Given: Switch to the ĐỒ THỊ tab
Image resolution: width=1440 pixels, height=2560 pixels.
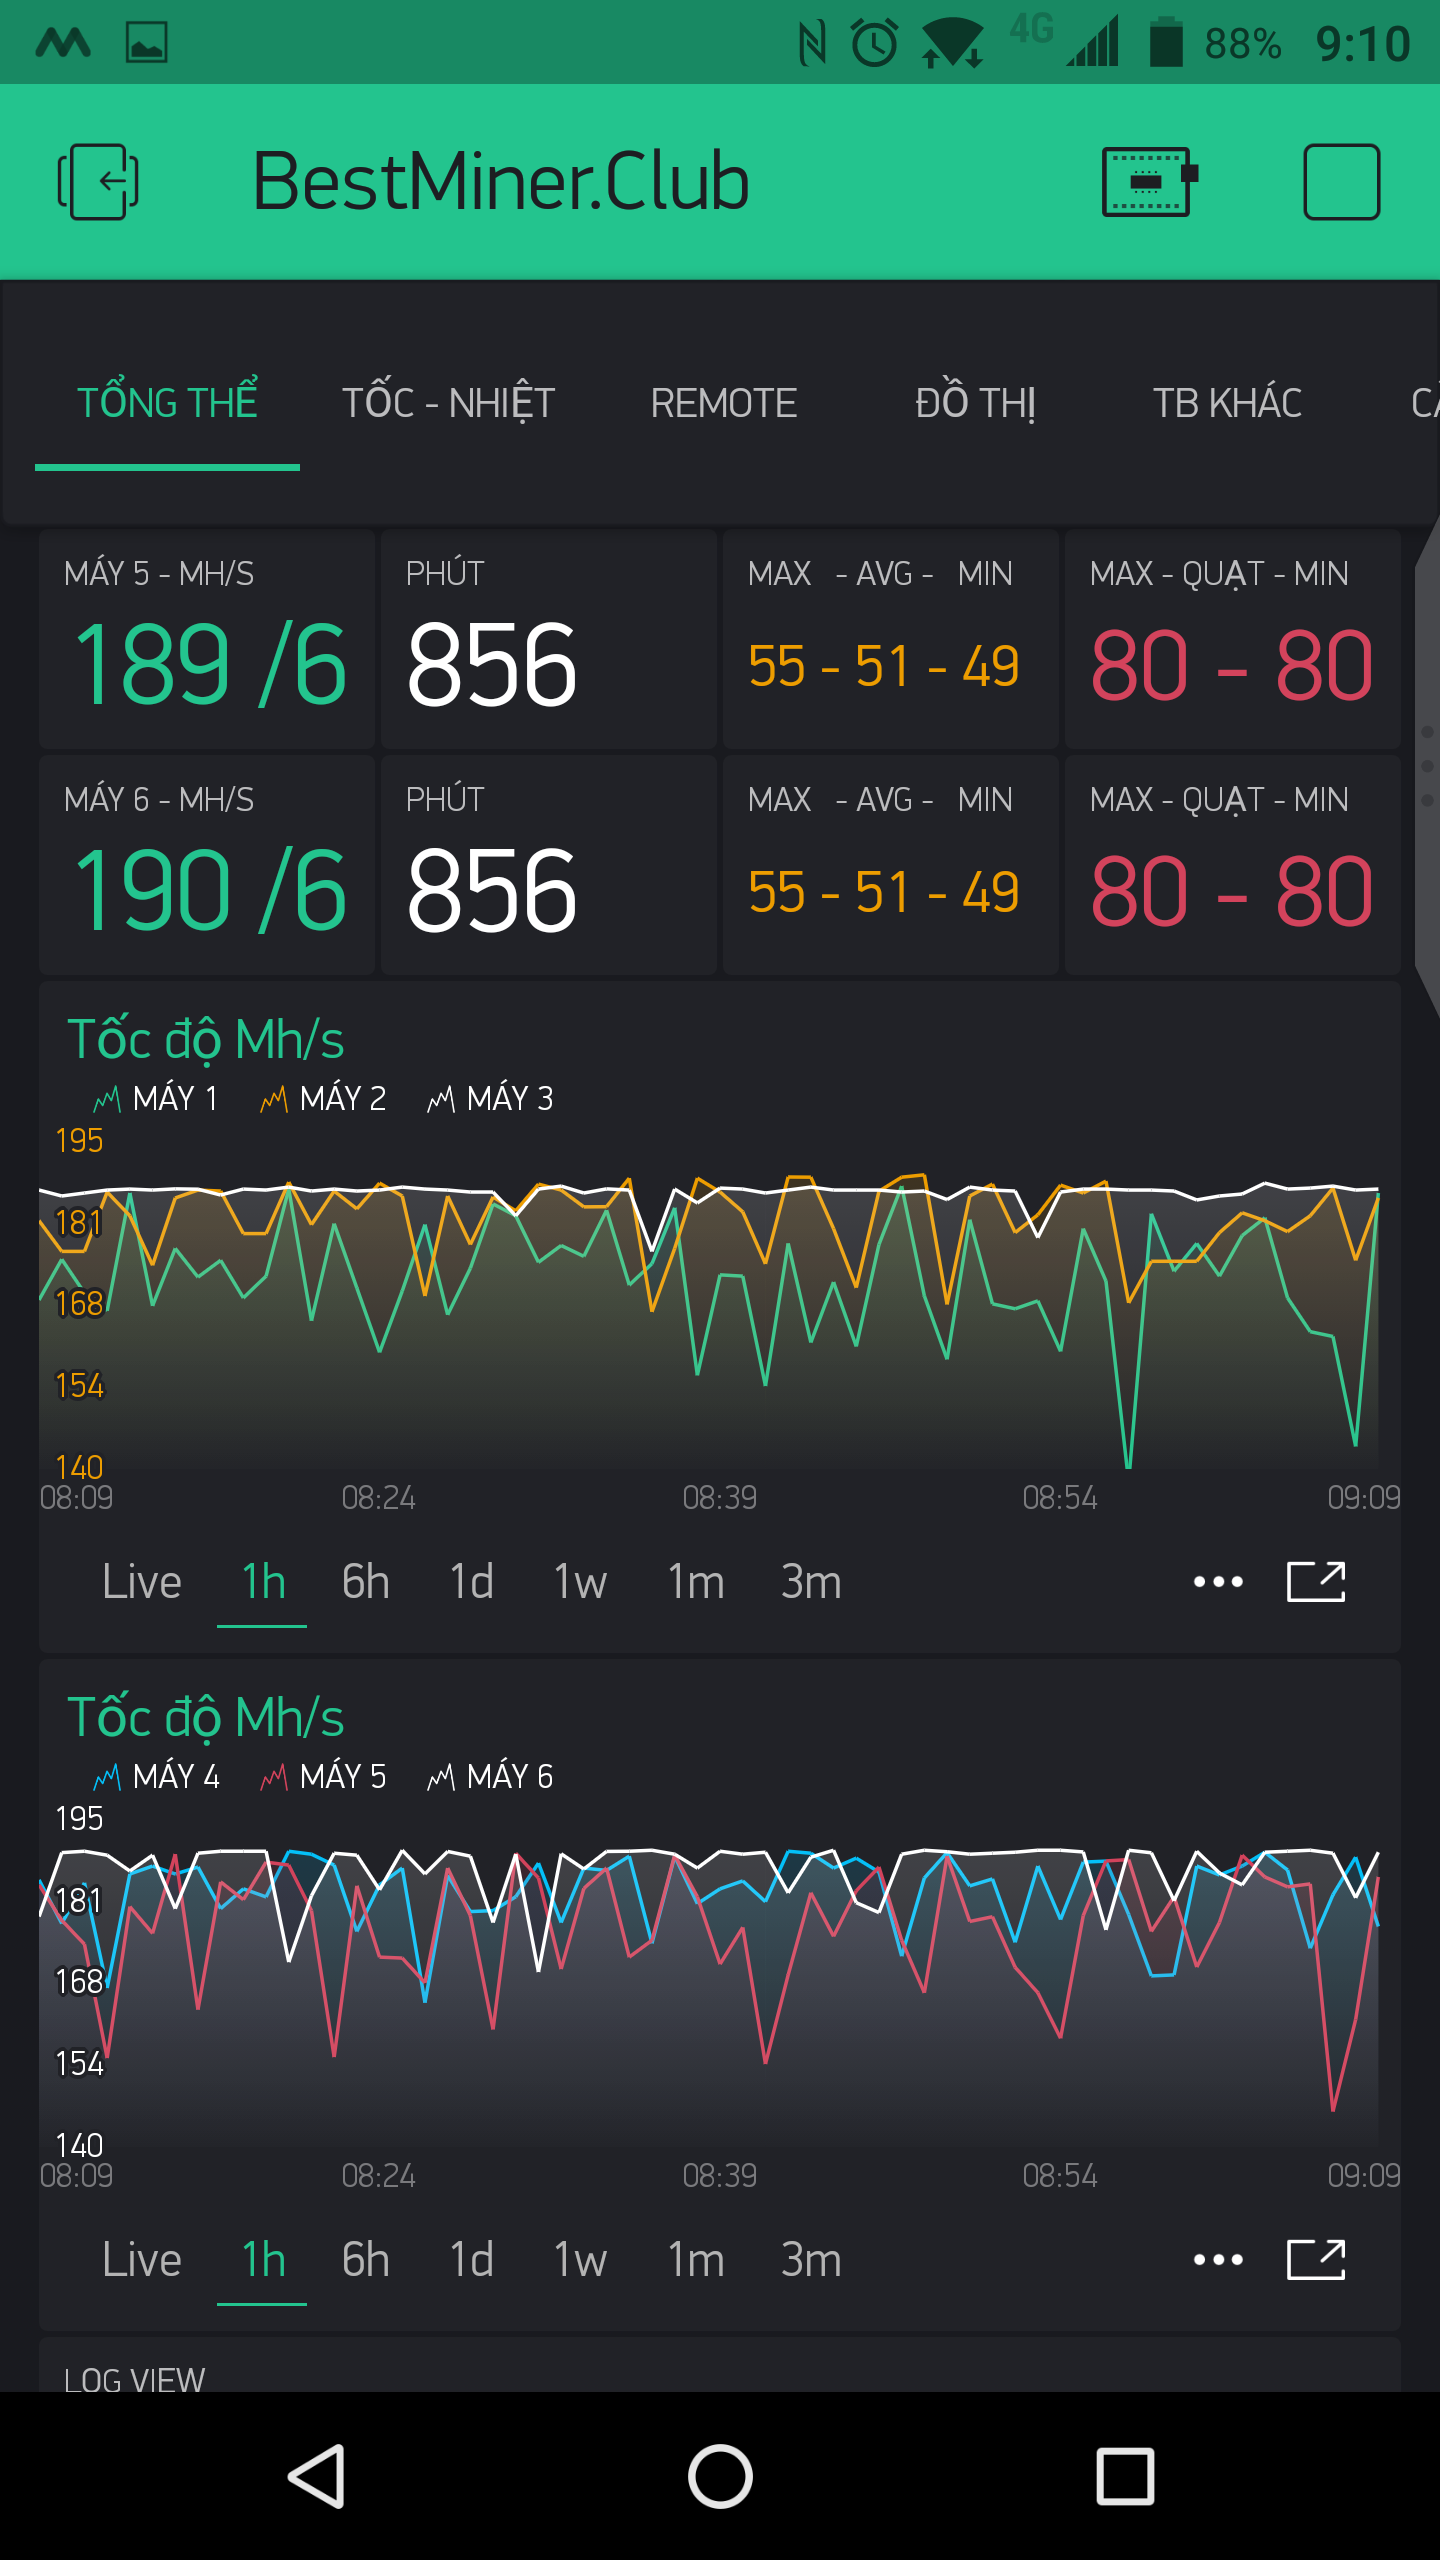Looking at the screenshot, I should coord(975,404).
